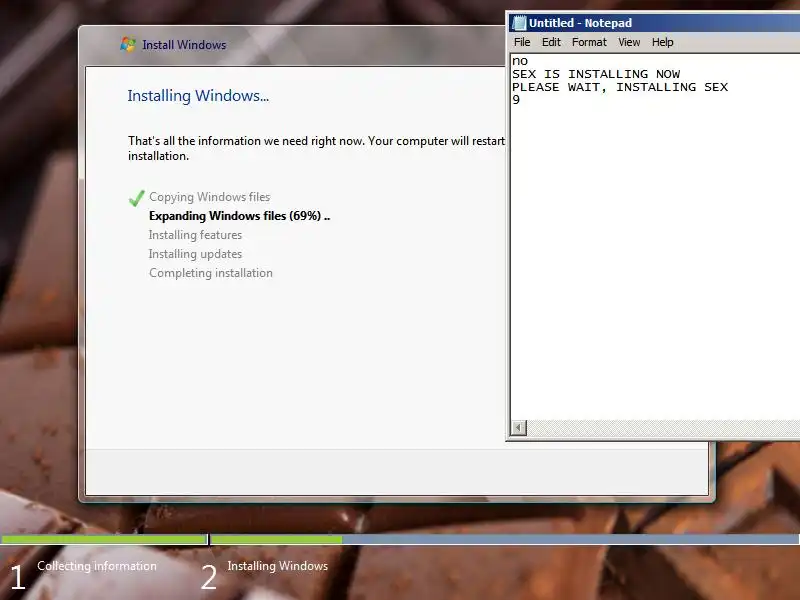Click the 'Completing installation' step

click(x=211, y=273)
